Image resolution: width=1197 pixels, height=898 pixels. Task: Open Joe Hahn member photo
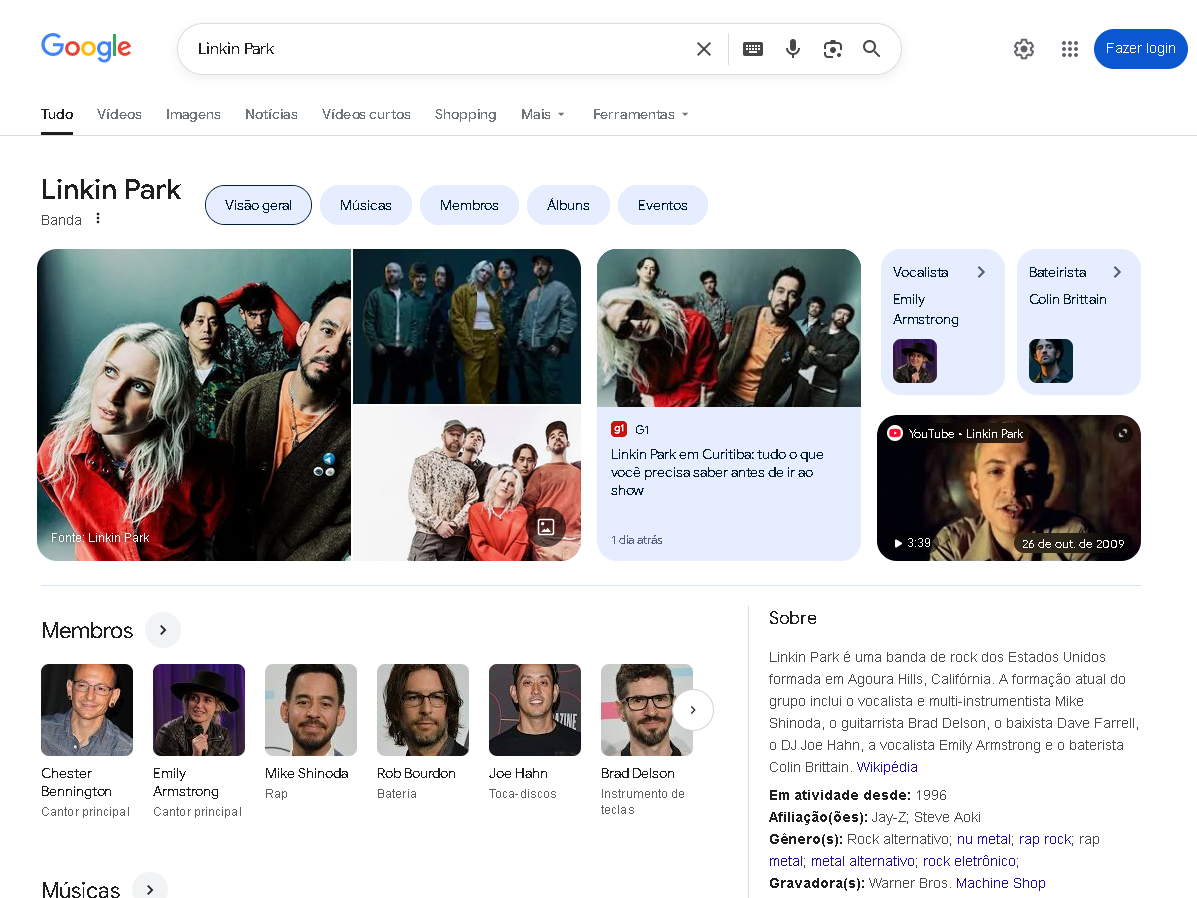click(534, 709)
